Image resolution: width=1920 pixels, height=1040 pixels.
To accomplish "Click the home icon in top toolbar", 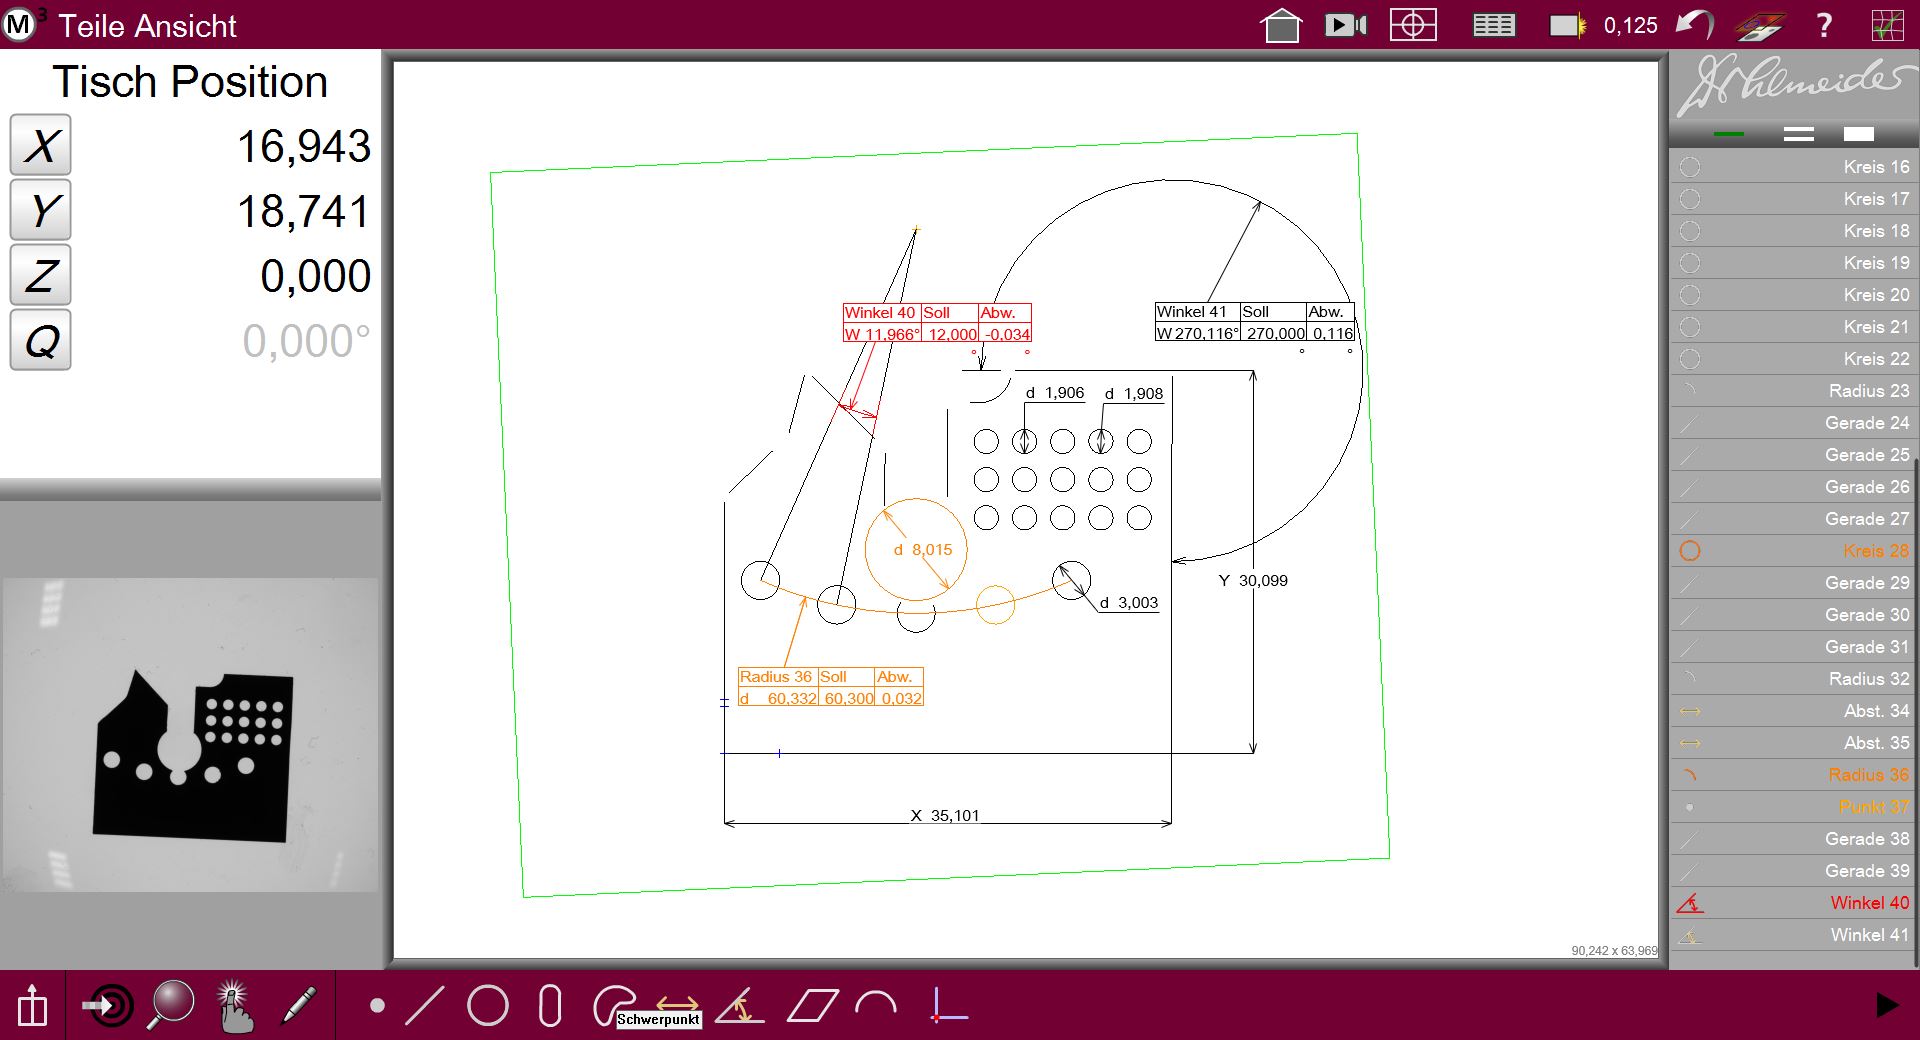I will pos(1281,25).
